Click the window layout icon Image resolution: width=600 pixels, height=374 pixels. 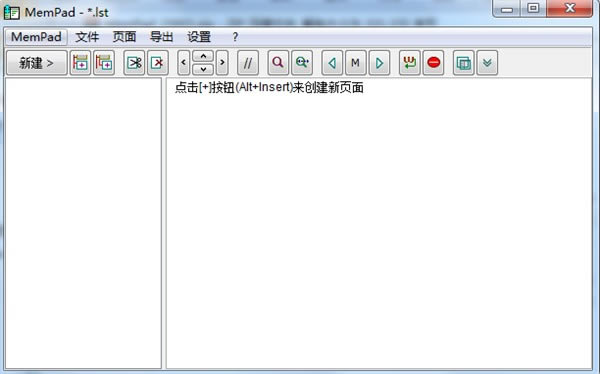[464, 63]
